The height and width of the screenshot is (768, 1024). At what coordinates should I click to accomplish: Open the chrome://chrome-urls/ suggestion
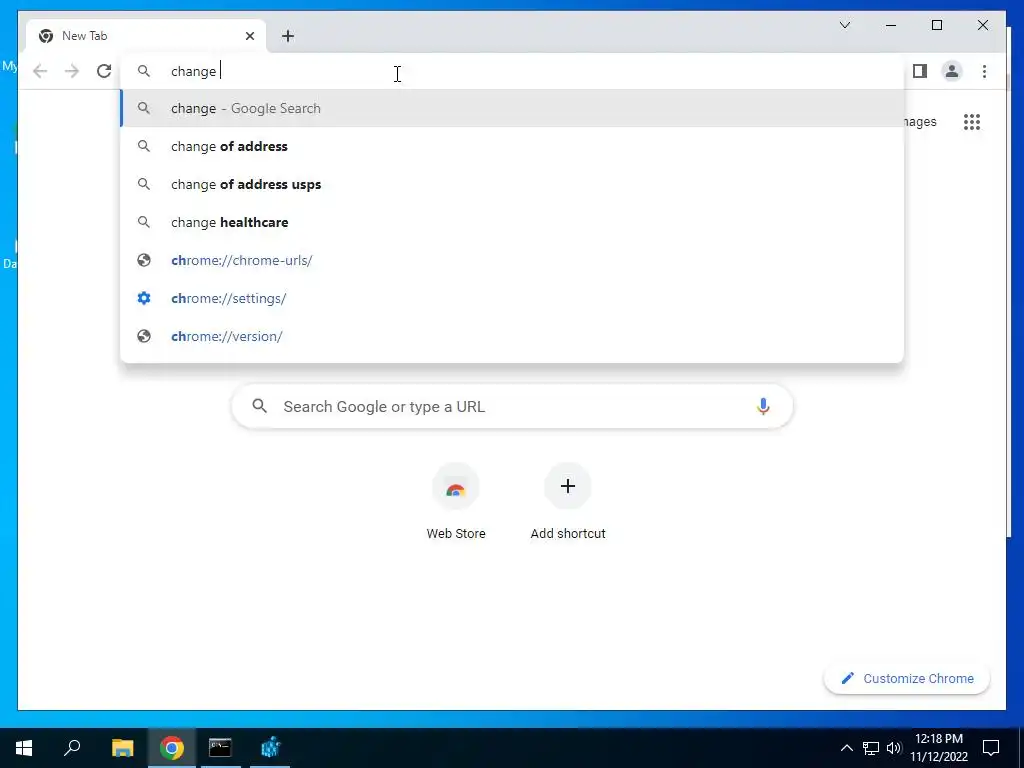pos(512,260)
